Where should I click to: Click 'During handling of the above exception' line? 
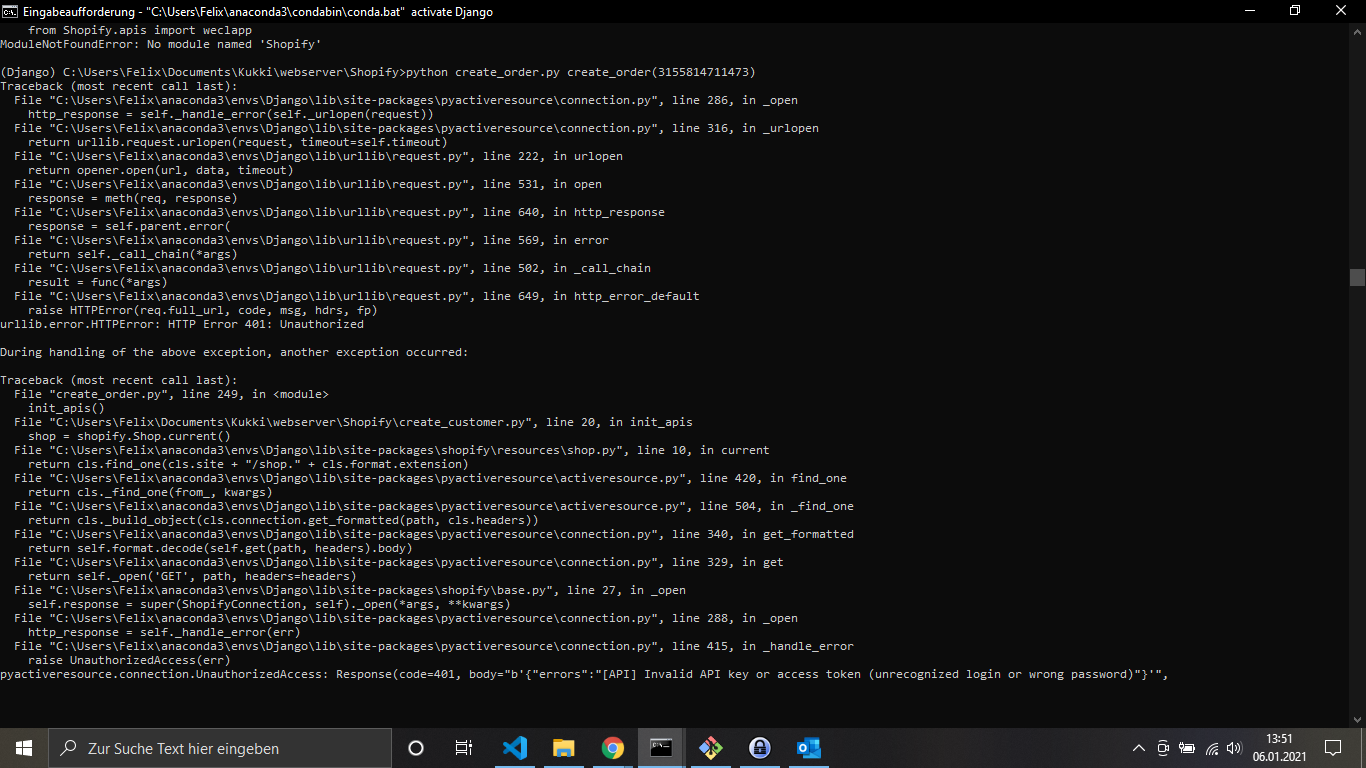point(234,352)
